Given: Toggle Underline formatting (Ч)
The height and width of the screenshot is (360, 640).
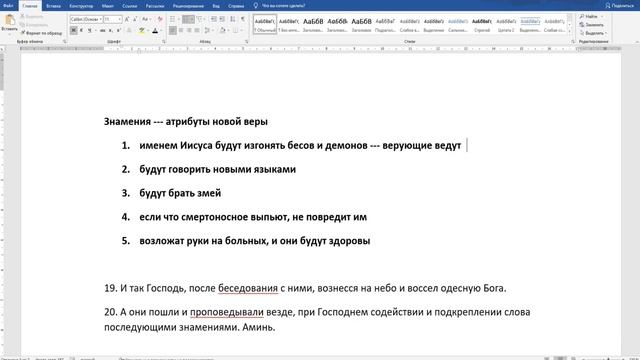Looking at the screenshot, I should pyautogui.click(x=89, y=31).
